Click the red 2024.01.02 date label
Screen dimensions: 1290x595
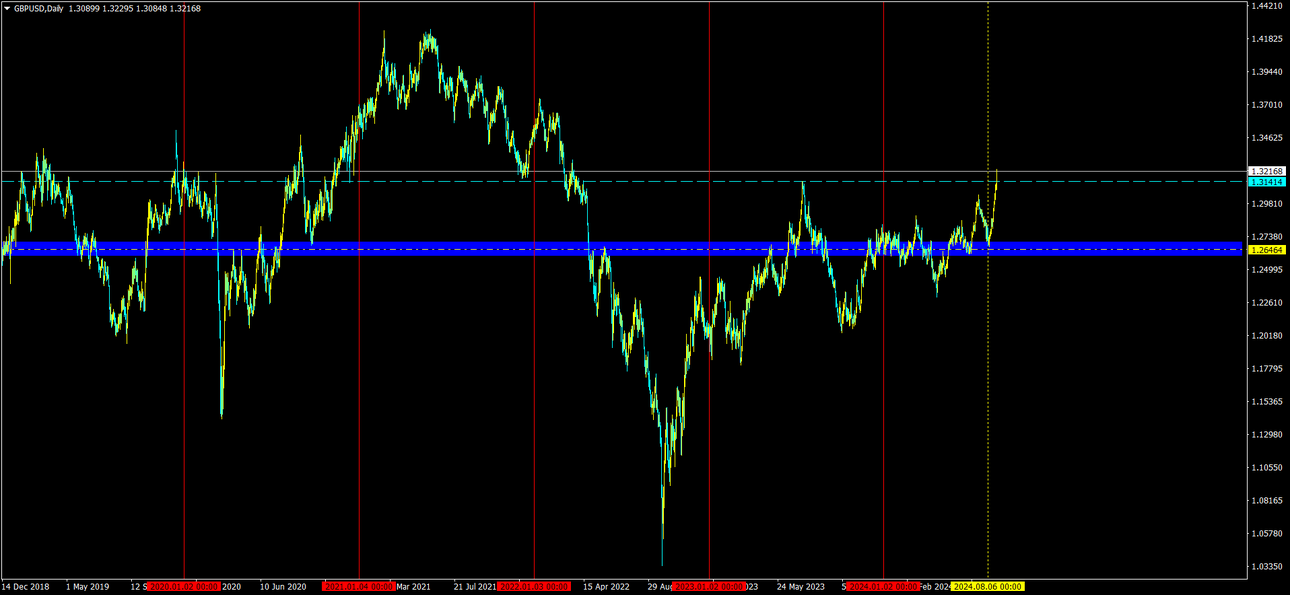[x=883, y=587]
